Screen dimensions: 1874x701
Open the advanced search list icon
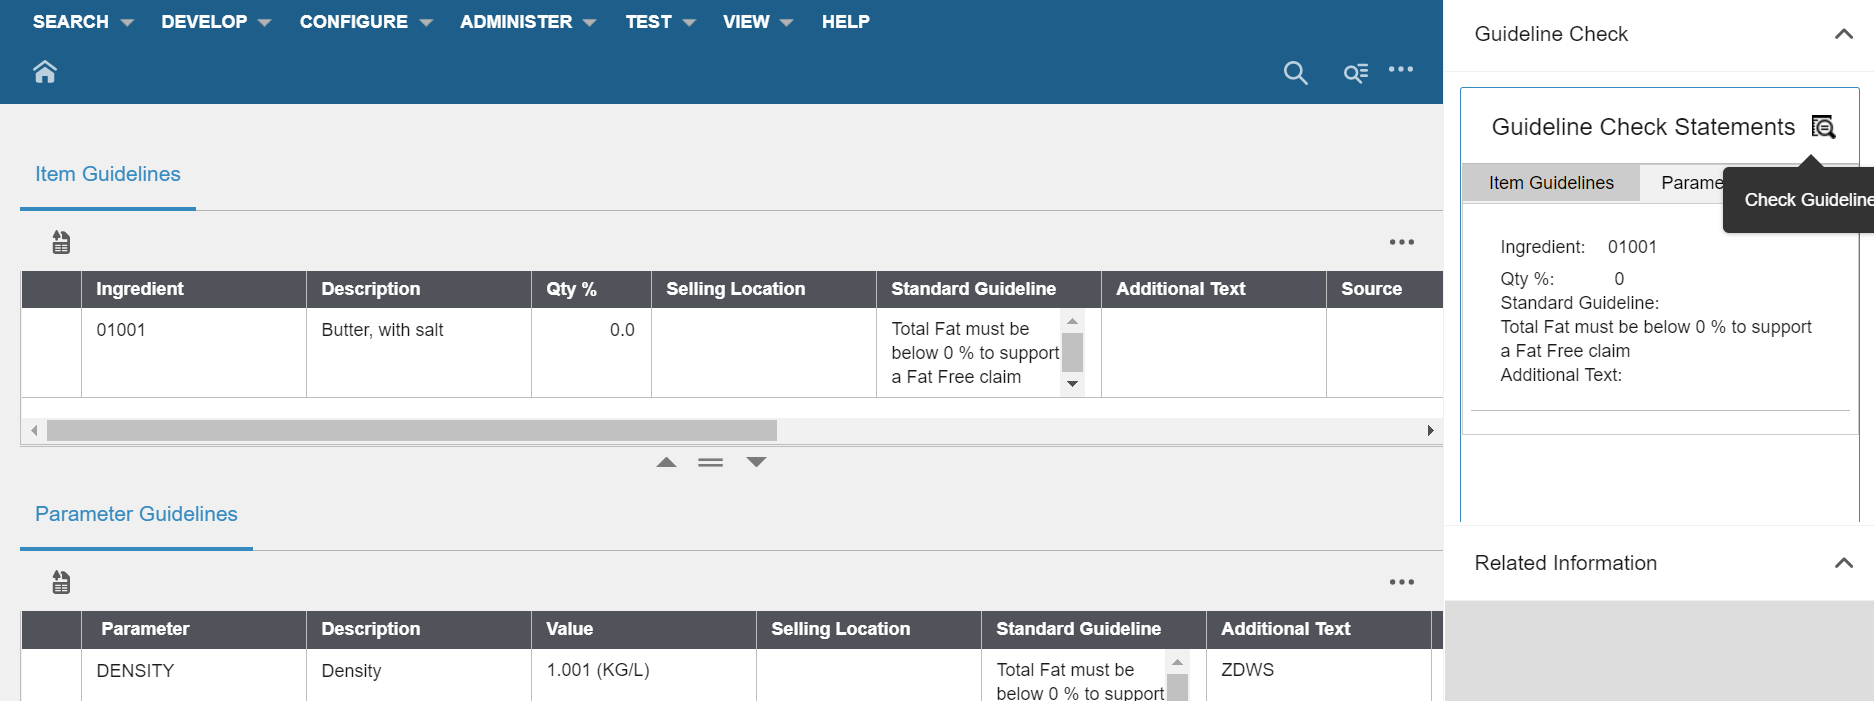click(x=1355, y=72)
